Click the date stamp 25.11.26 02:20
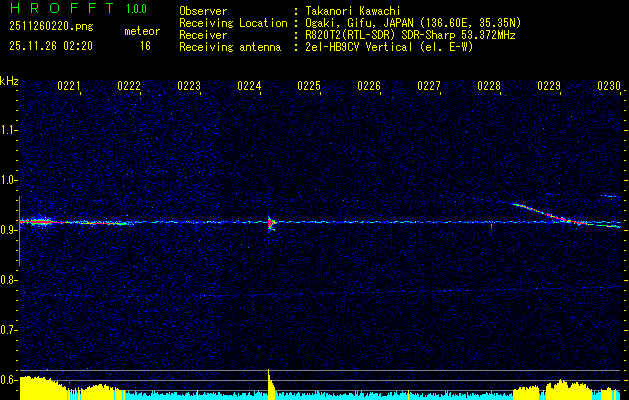This screenshot has width=629, height=400. [51, 46]
